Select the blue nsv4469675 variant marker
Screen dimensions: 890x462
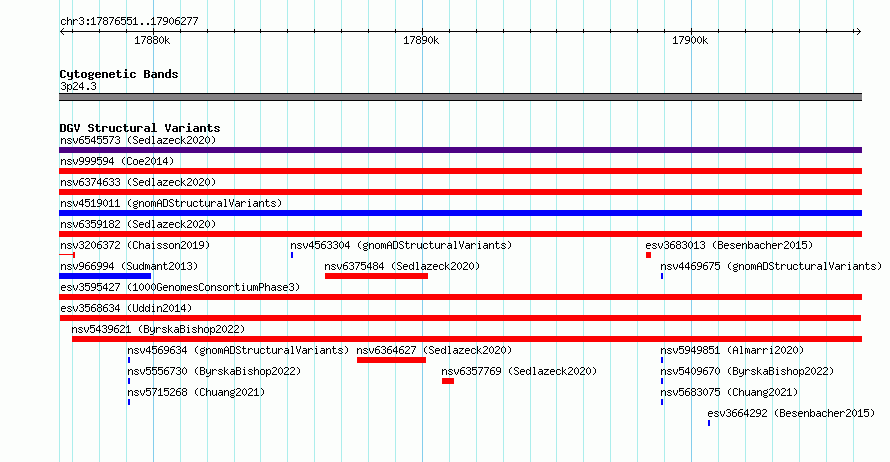point(662,276)
